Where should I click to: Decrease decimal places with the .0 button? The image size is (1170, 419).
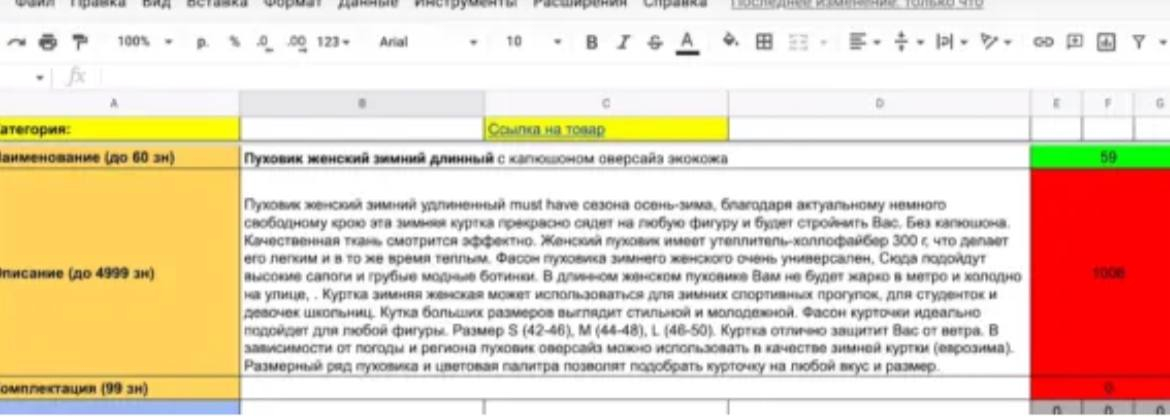point(263,42)
